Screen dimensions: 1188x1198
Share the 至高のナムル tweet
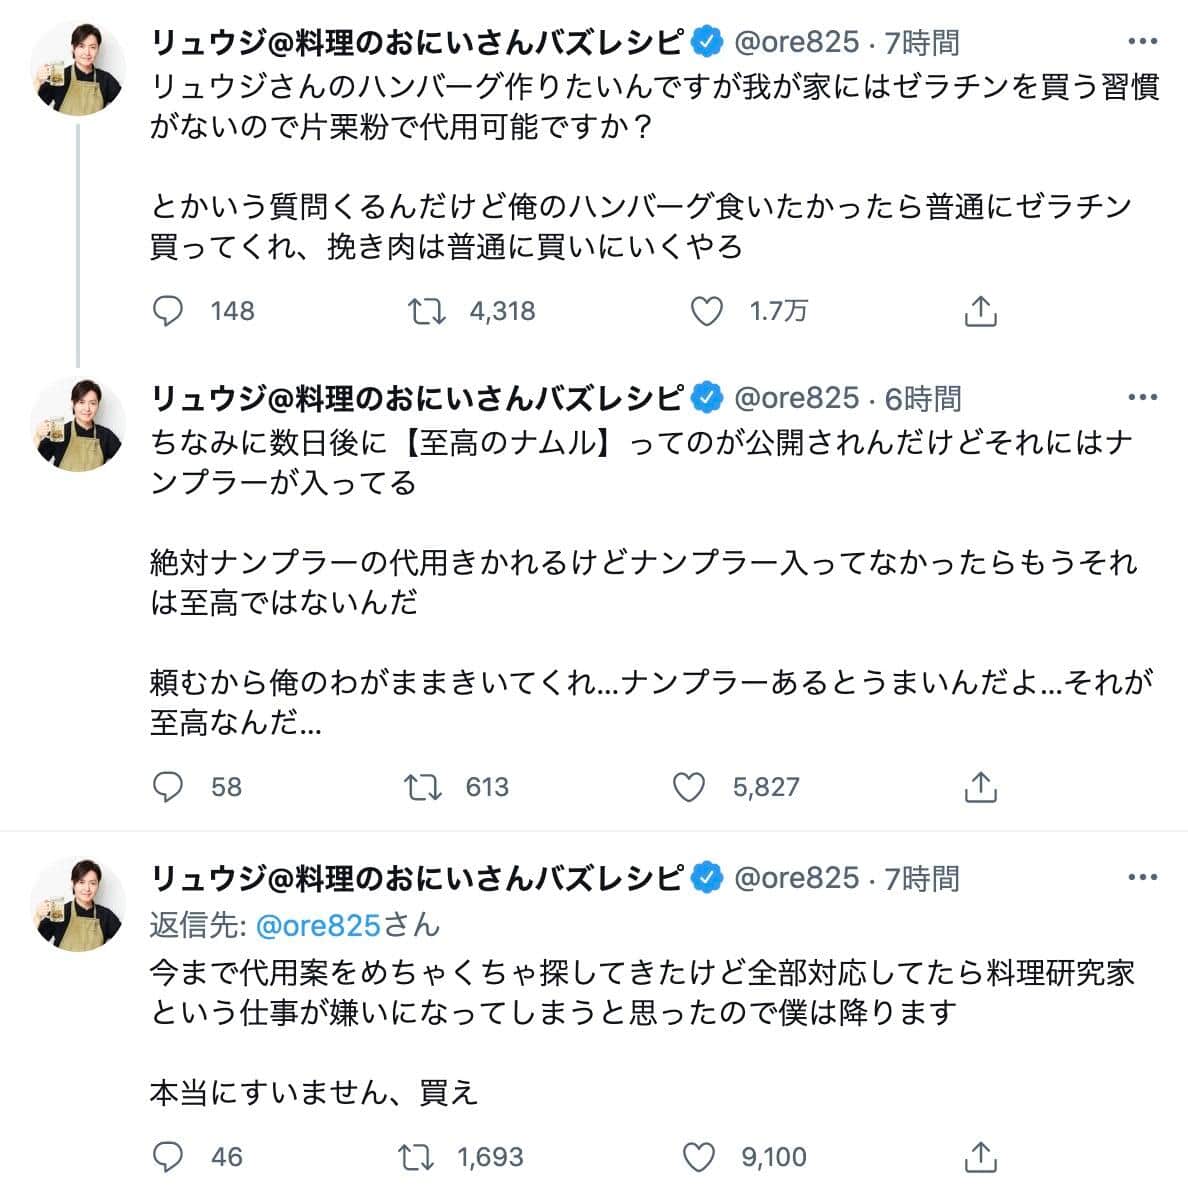pos(981,787)
